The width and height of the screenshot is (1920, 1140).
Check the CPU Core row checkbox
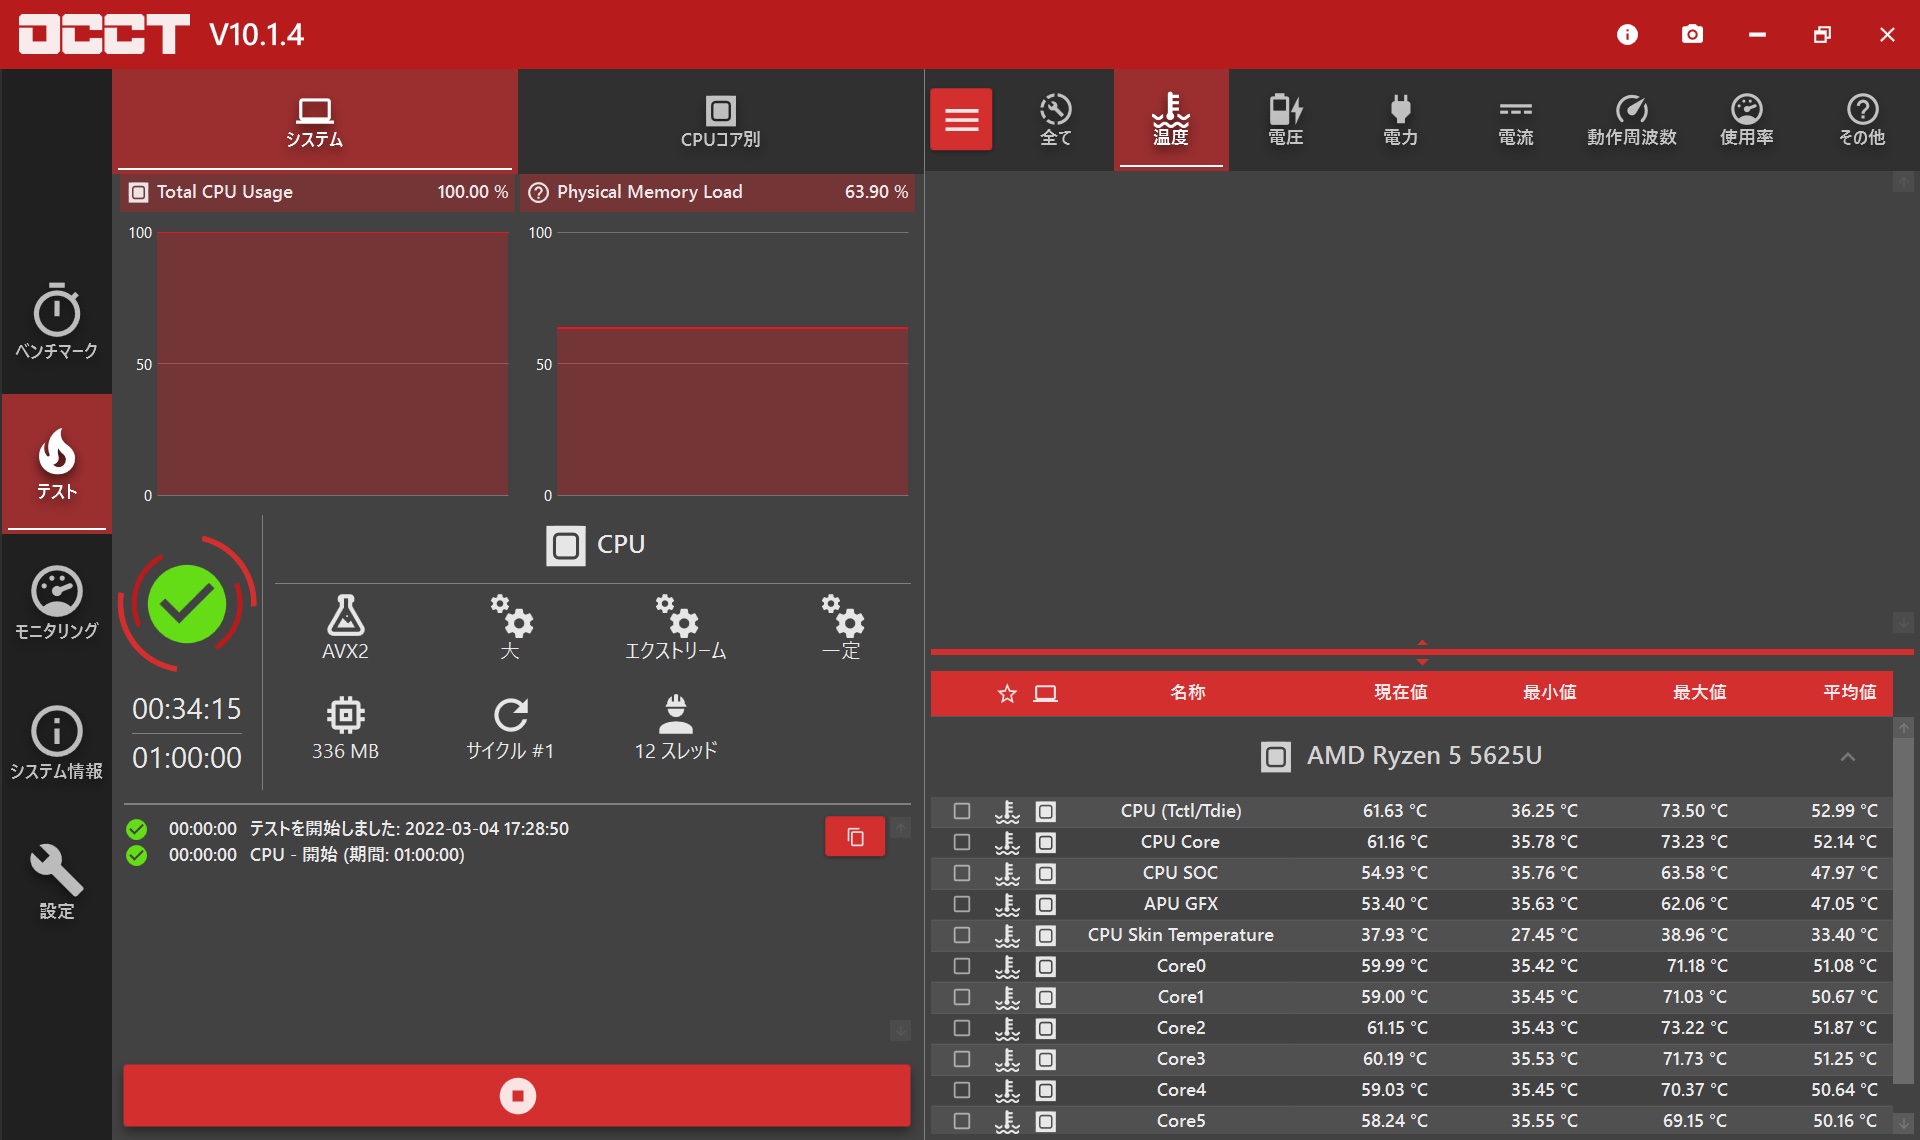pos(962,842)
